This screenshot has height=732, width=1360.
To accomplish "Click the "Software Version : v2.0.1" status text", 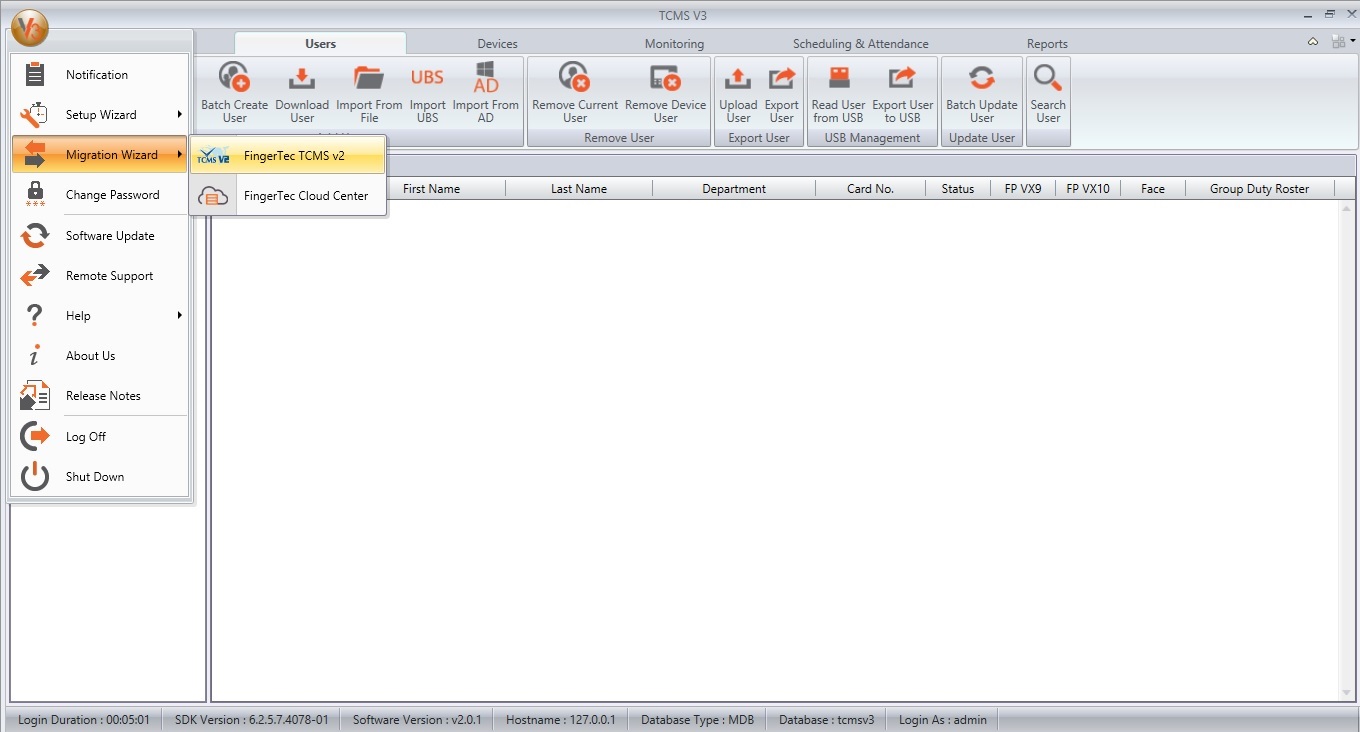I will pyautogui.click(x=417, y=720).
